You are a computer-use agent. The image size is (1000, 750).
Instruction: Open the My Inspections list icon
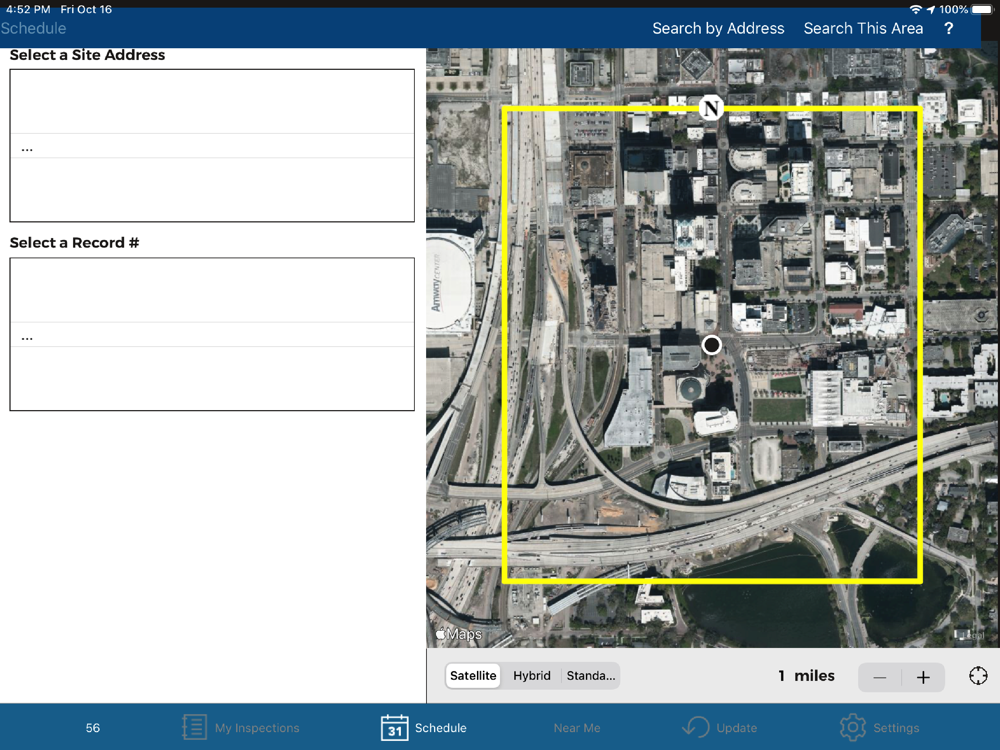[x=194, y=727]
